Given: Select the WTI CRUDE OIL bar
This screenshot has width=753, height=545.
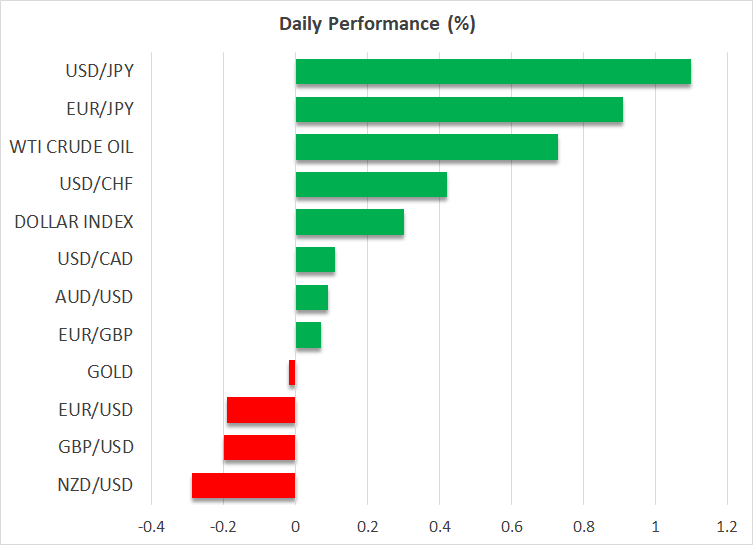Looking at the screenshot, I should pos(426,147).
